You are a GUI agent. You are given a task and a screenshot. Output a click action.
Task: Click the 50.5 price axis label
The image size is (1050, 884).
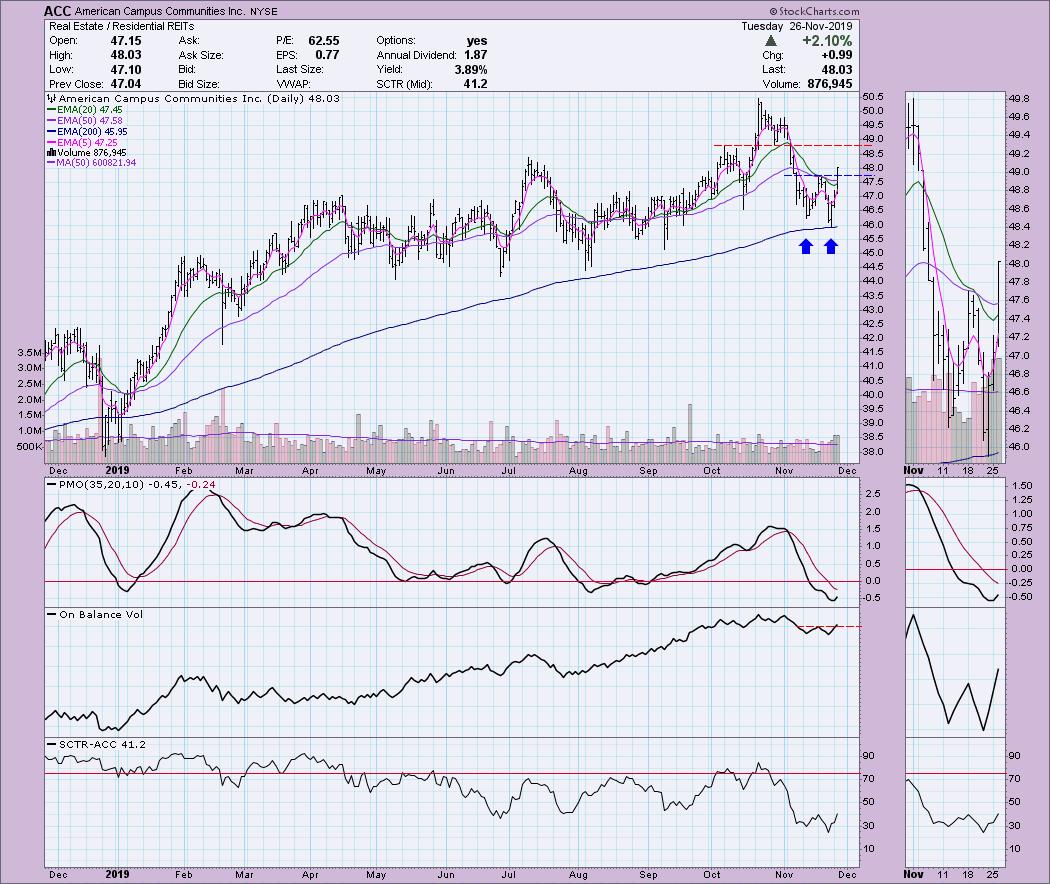pos(873,96)
